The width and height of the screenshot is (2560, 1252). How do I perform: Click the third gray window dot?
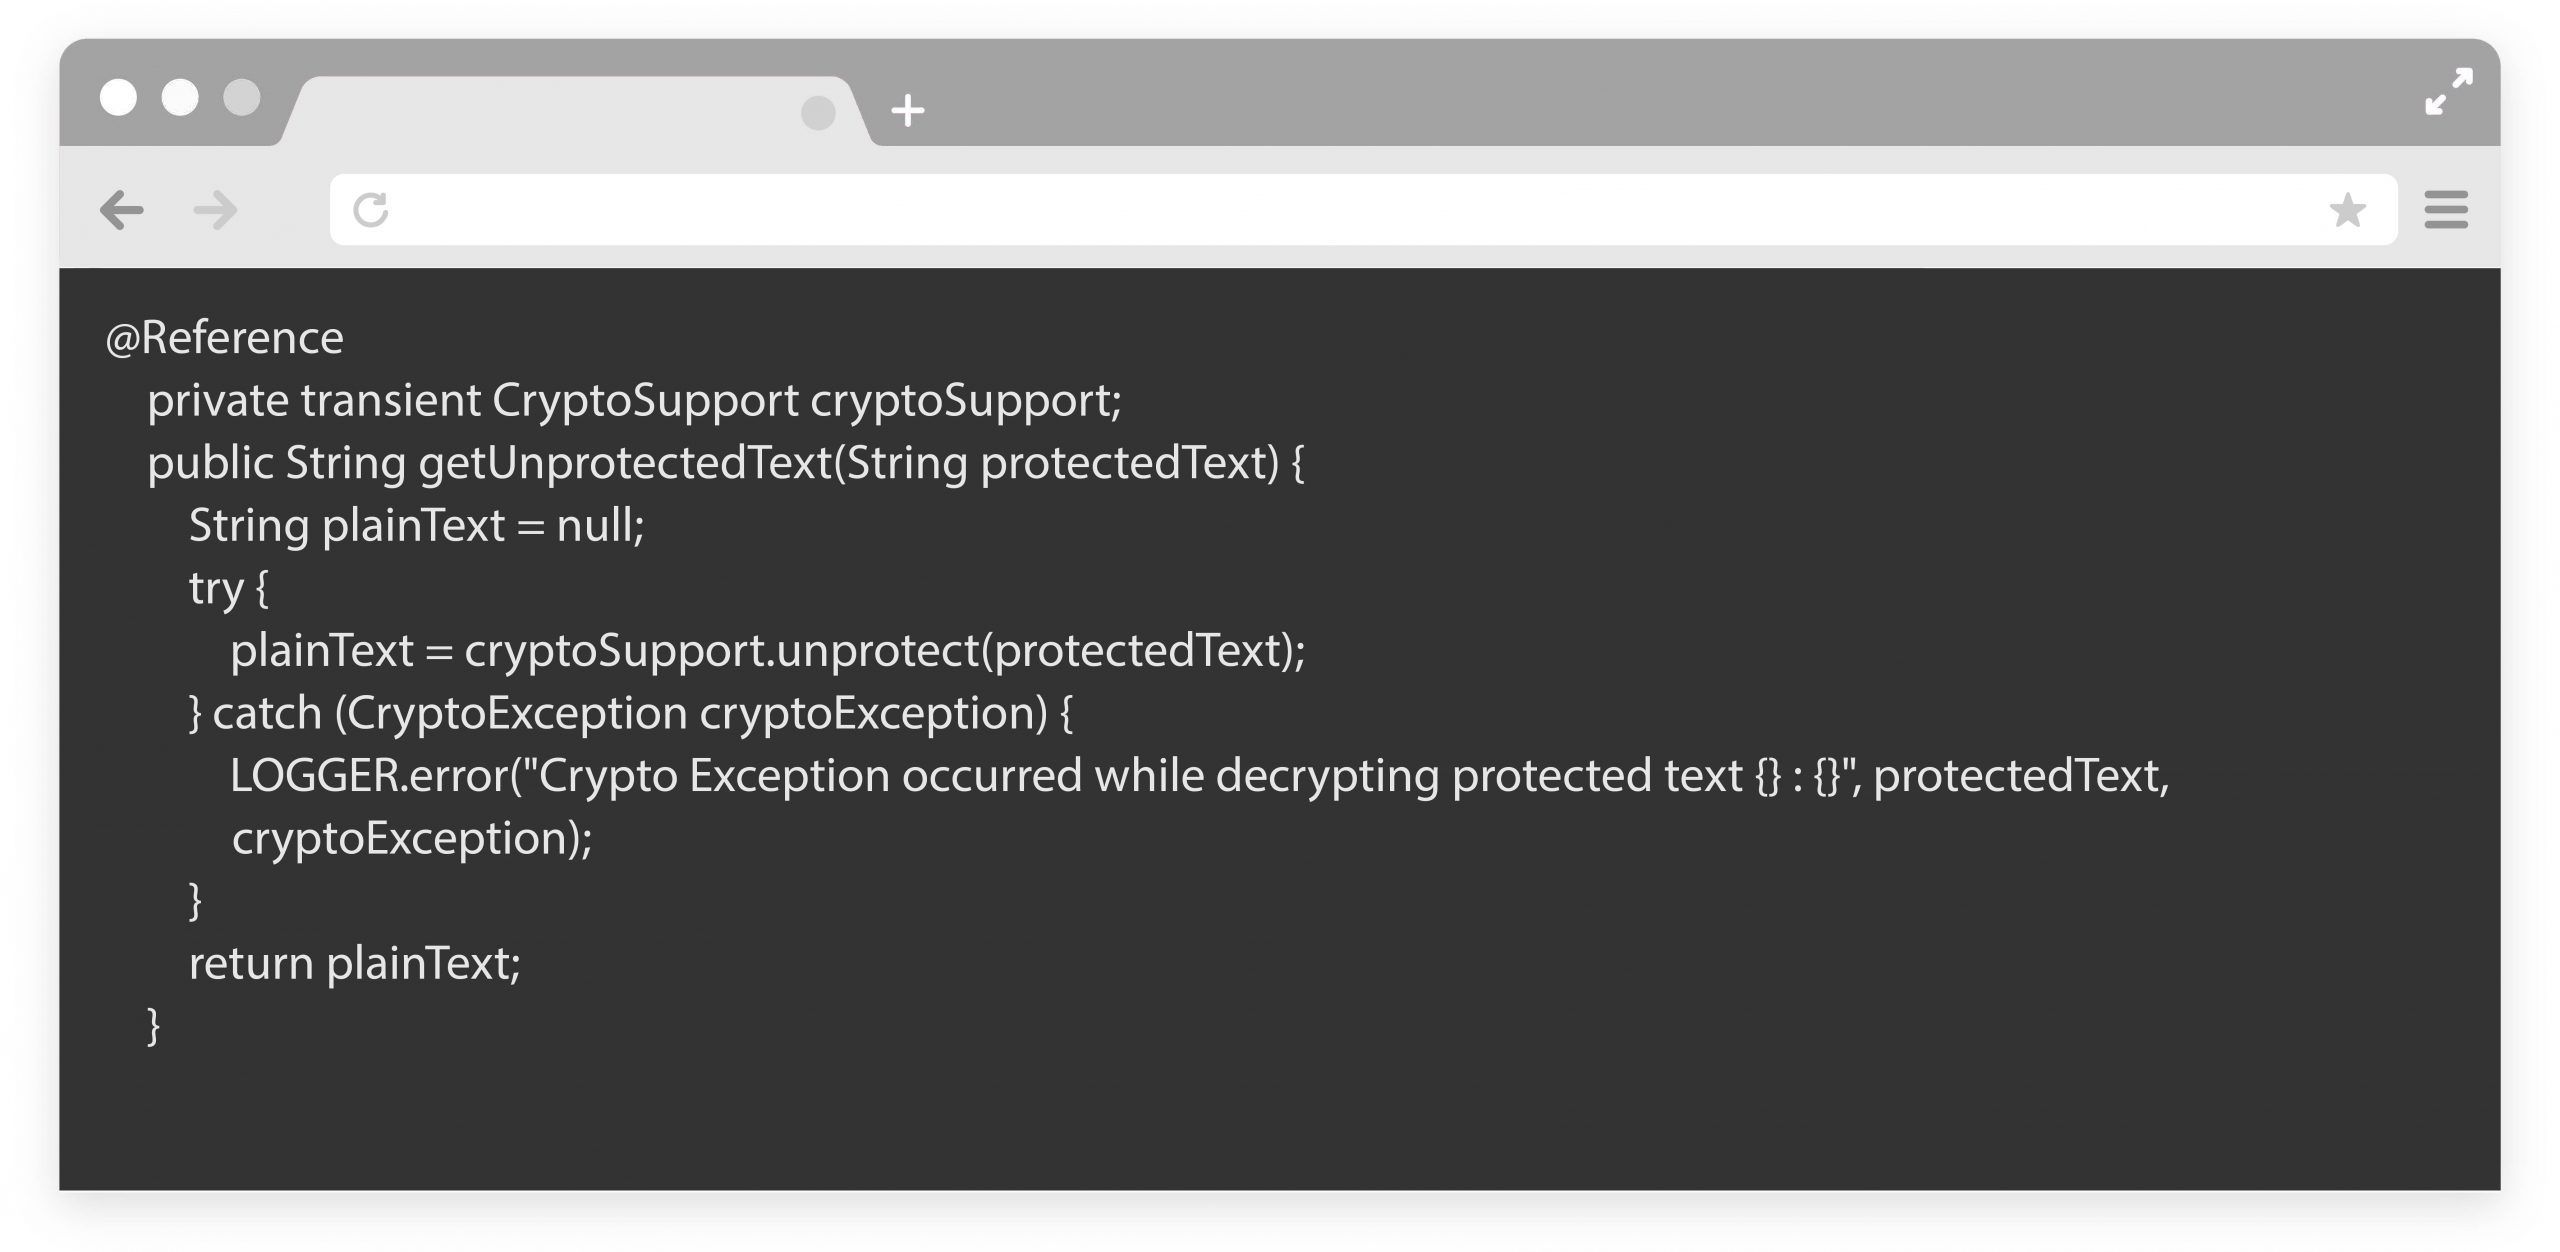241,97
